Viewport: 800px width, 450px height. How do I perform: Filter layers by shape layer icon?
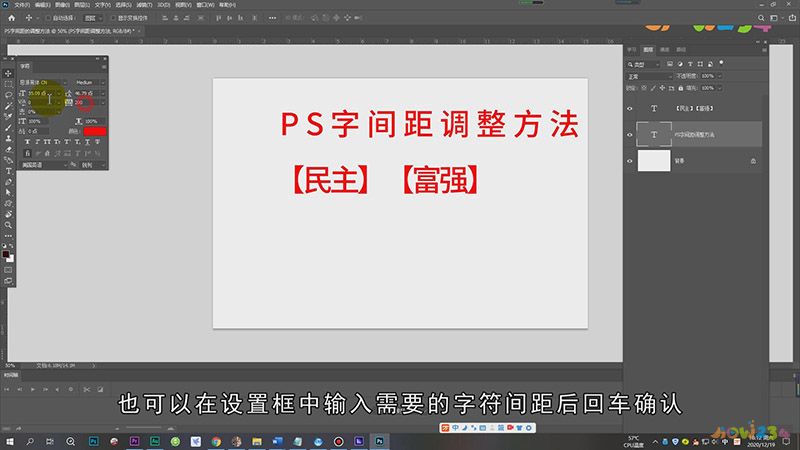click(x=700, y=64)
